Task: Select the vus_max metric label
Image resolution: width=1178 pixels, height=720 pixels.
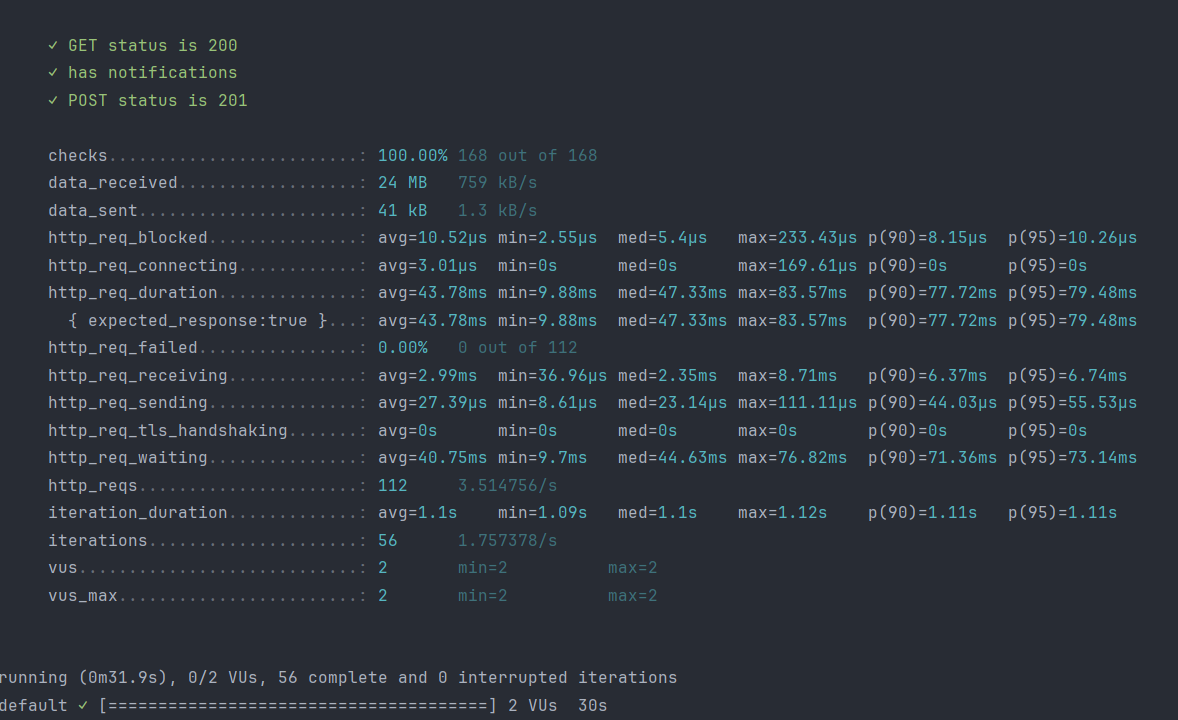Action: [x=83, y=596]
